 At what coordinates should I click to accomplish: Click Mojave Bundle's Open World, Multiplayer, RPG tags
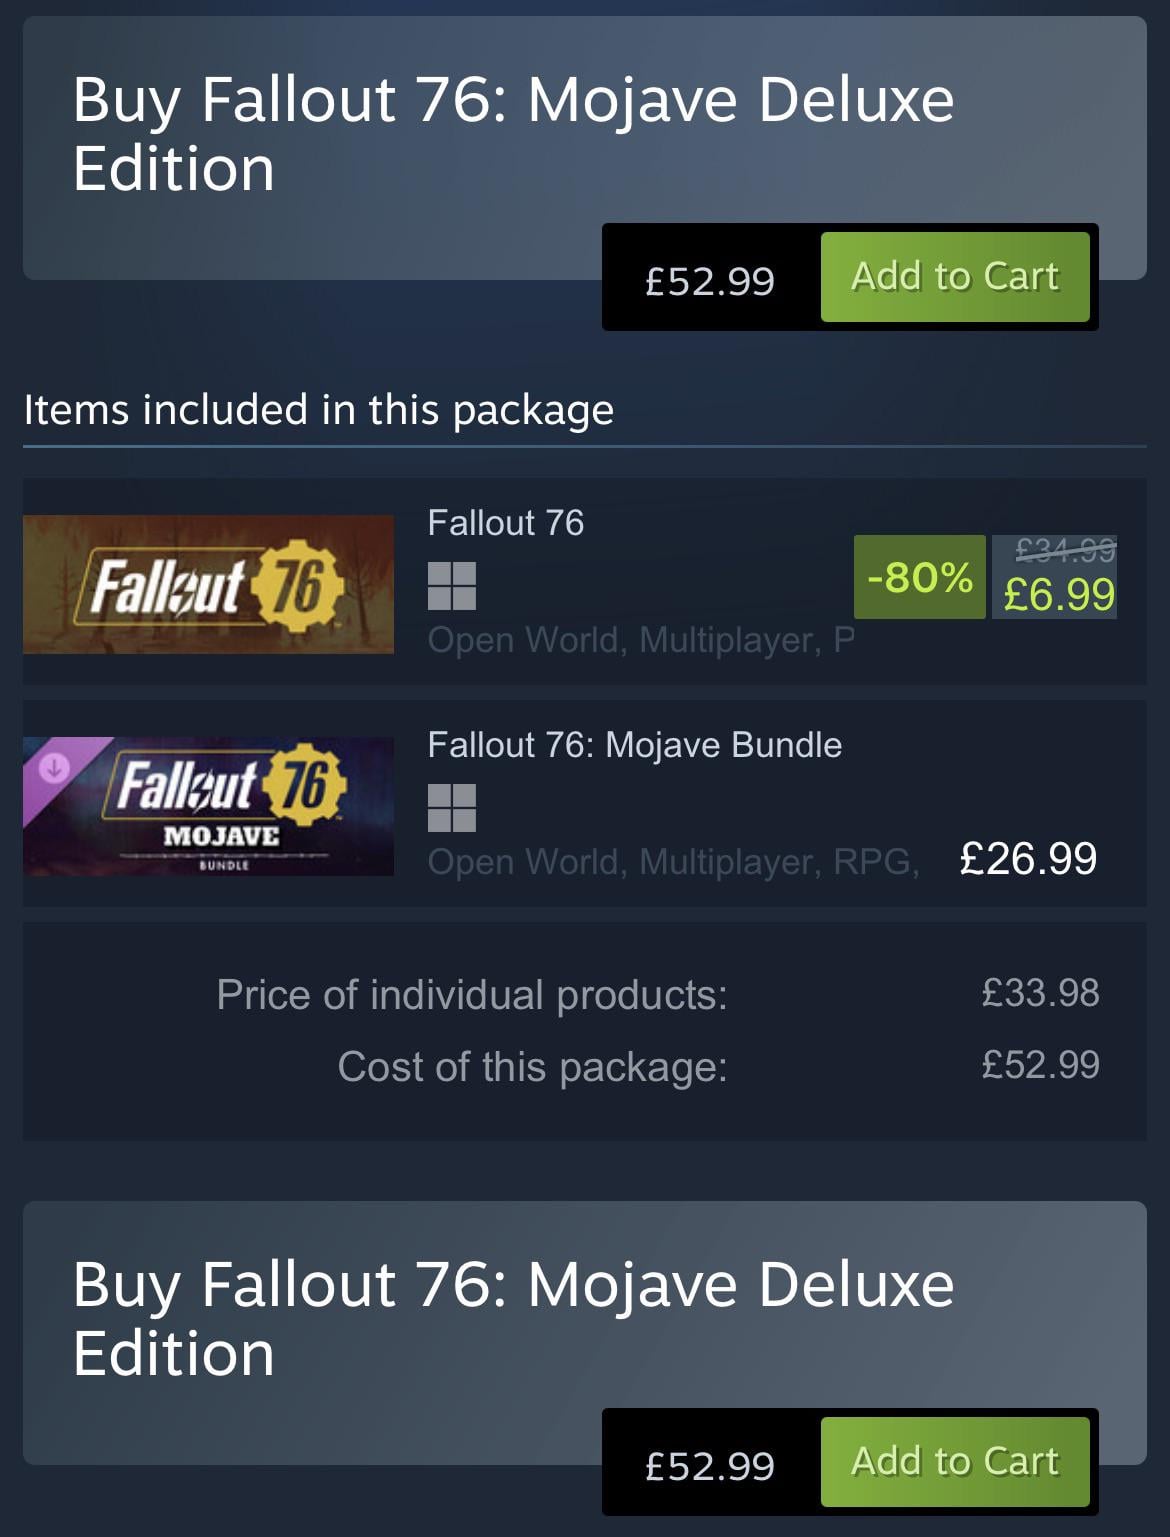(673, 862)
